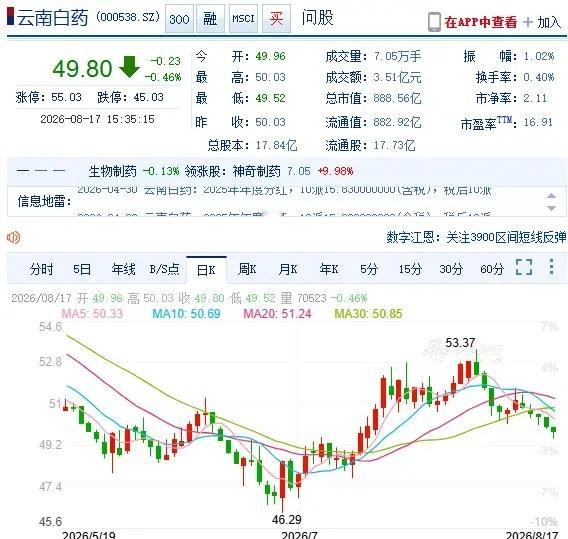Click the 总市值 888.56亿 value
Screen dimensions: 568x539
[397, 99]
